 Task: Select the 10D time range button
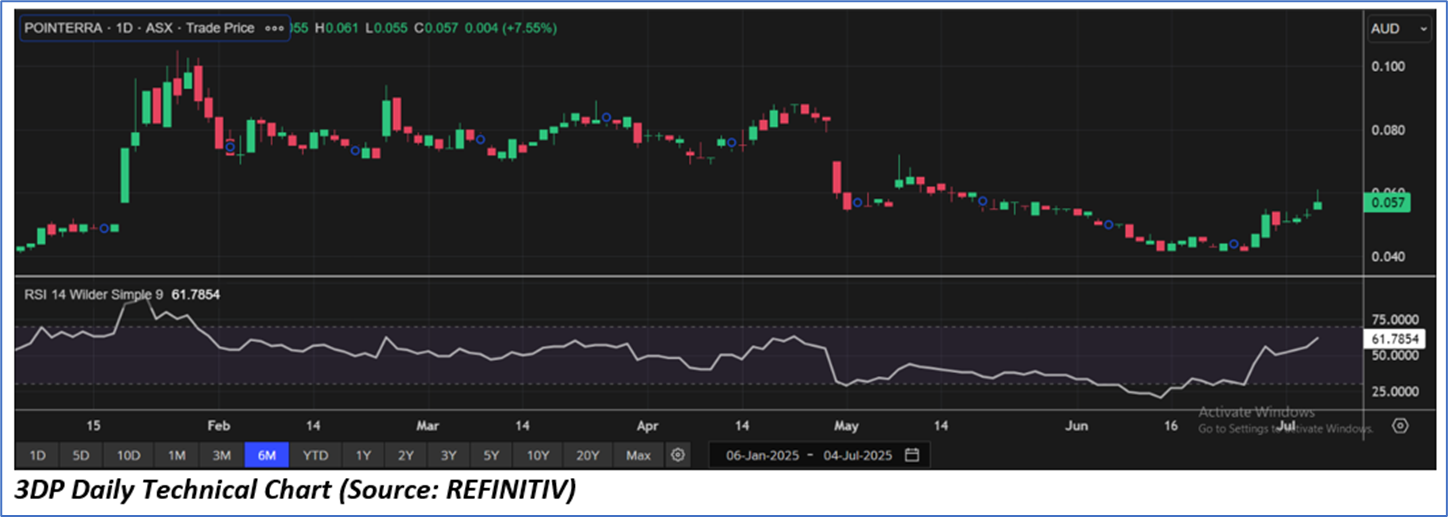128,455
